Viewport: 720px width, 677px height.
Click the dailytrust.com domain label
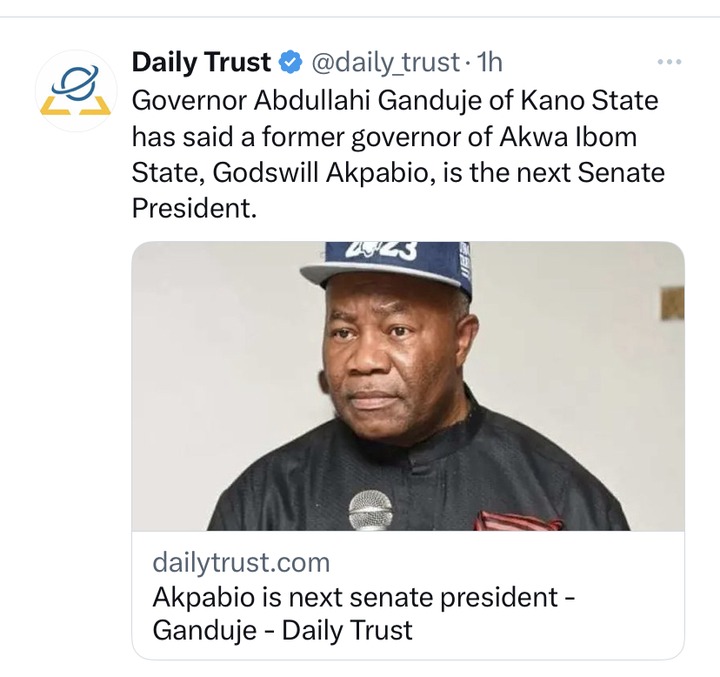tap(240, 563)
